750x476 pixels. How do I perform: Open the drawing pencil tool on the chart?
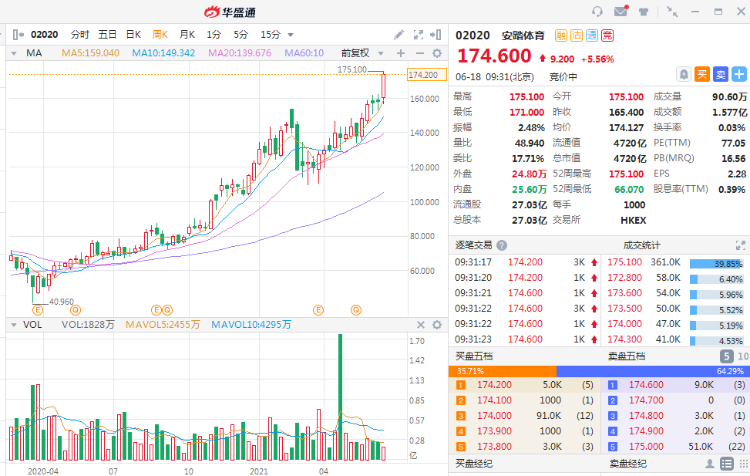click(x=398, y=34)
